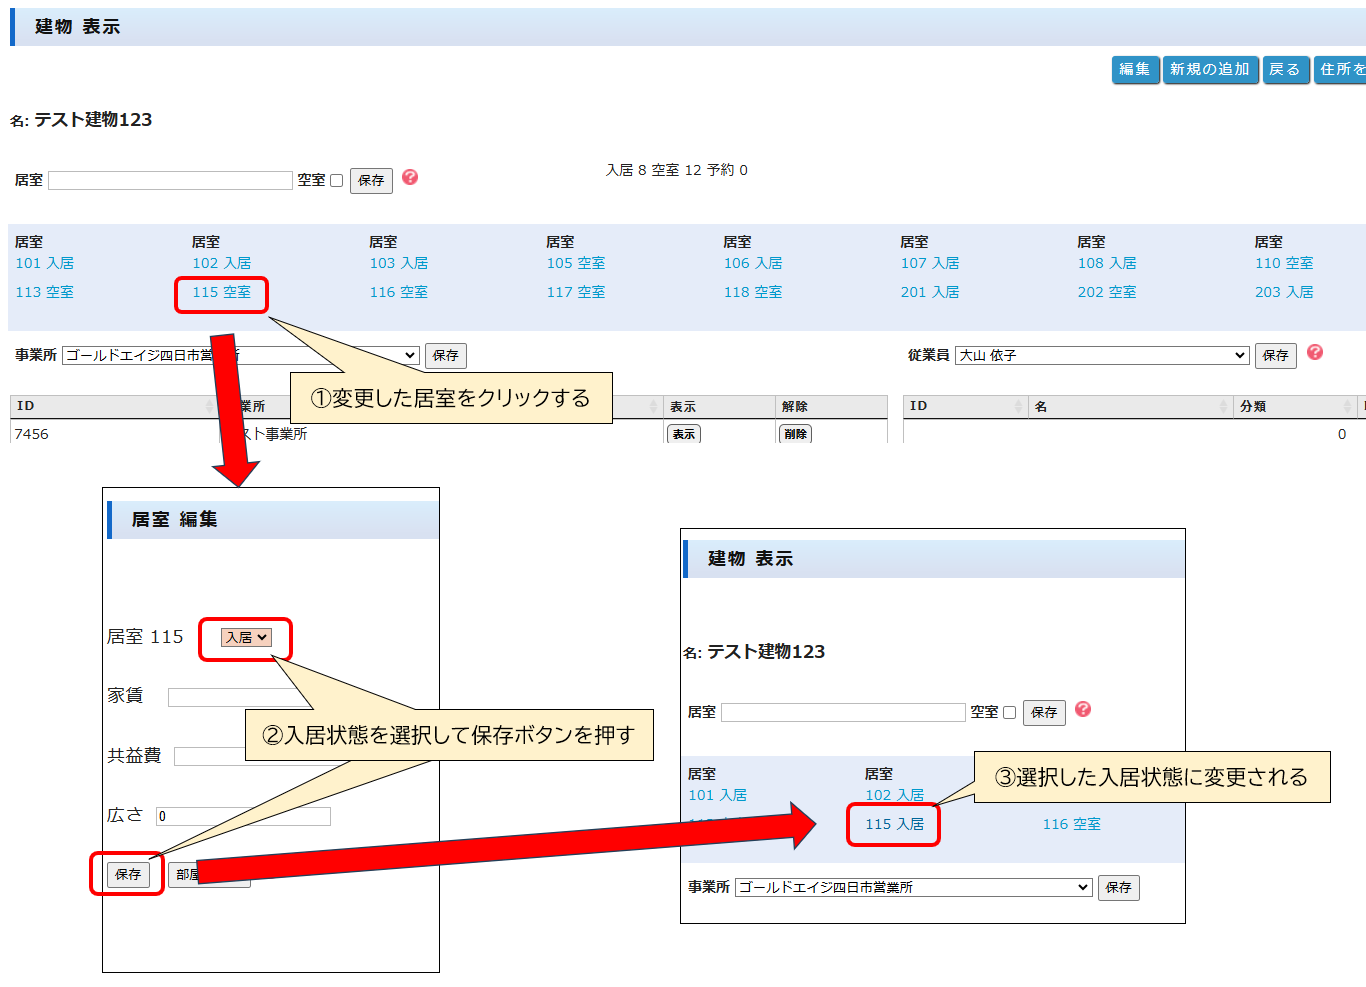Image resolution: width=1366 pixels, height=987 pixels.
Task: Click the 削除 button in row 7456
Action: click(x=795, y=434)
